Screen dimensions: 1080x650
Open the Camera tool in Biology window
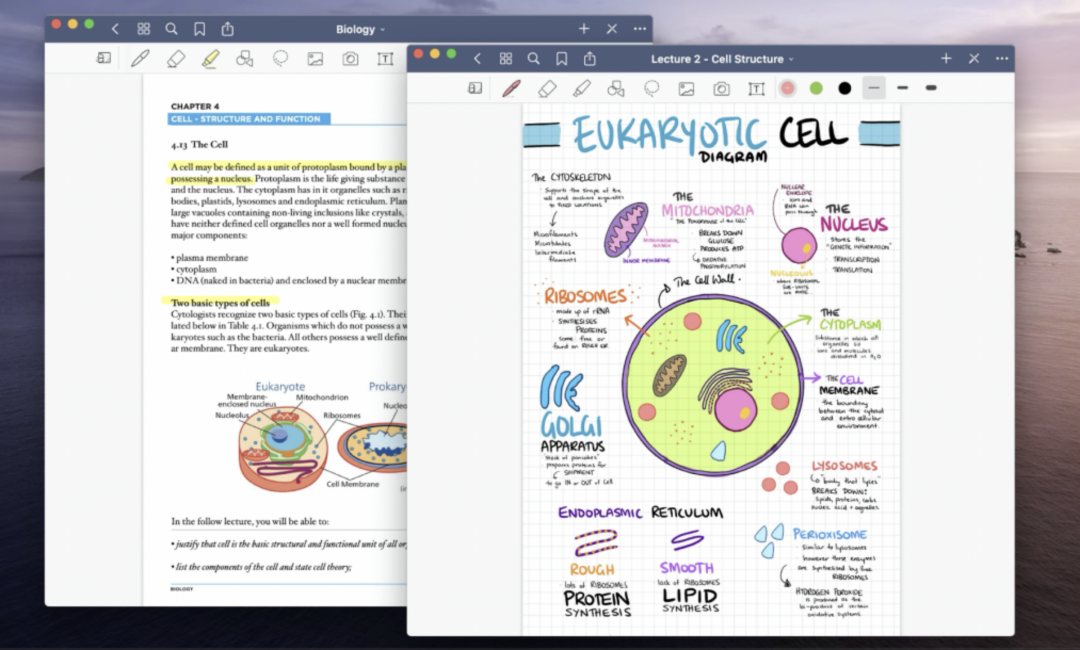tap(350, 59)
